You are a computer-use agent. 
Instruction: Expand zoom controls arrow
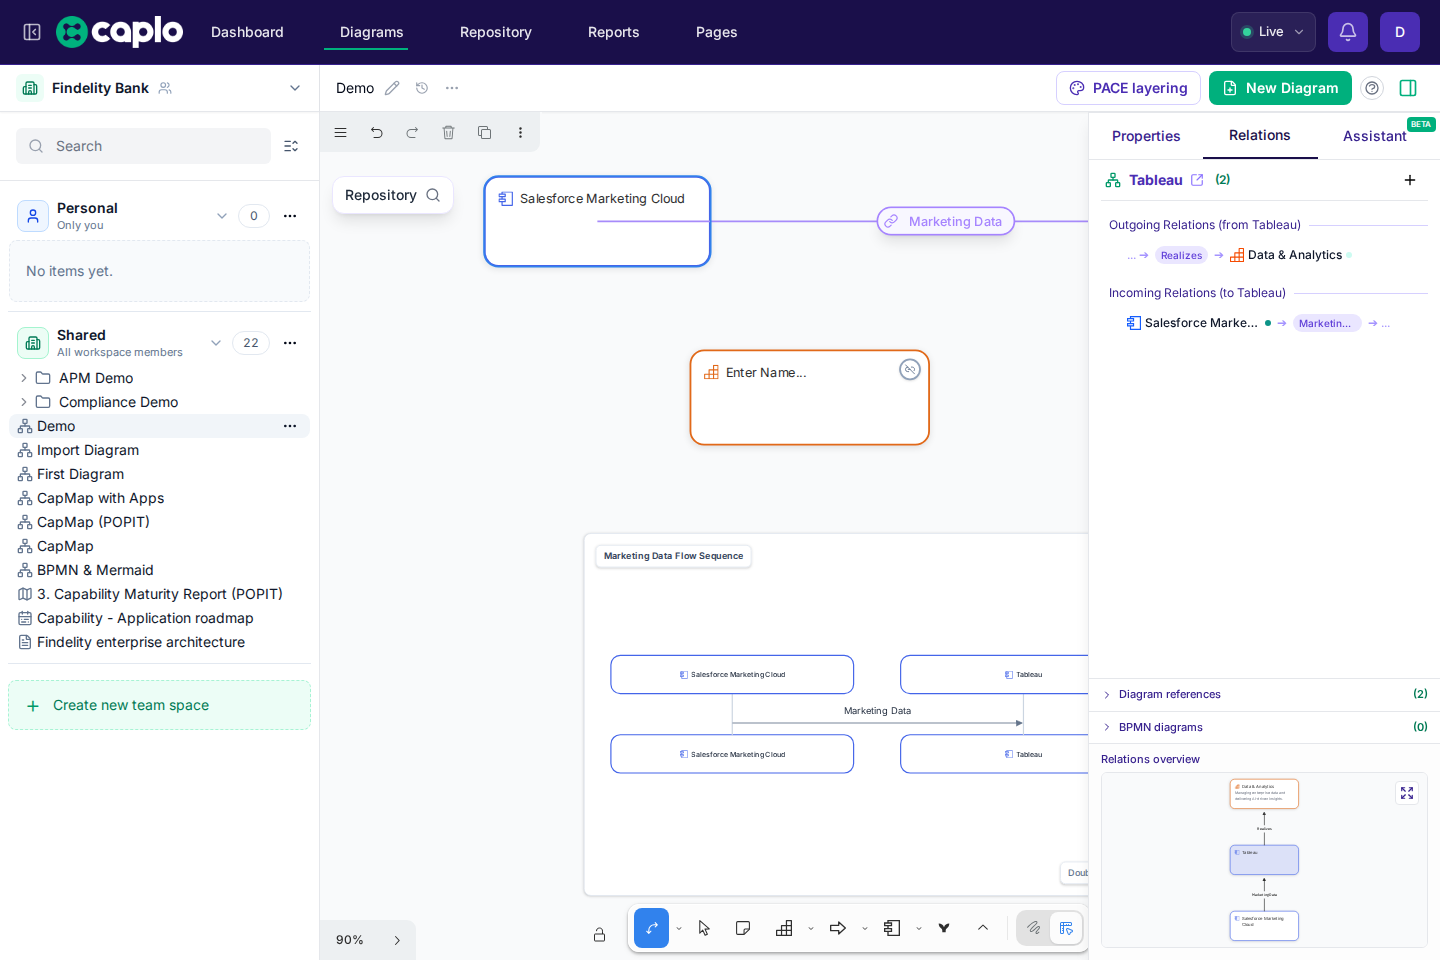click(397, 940)
